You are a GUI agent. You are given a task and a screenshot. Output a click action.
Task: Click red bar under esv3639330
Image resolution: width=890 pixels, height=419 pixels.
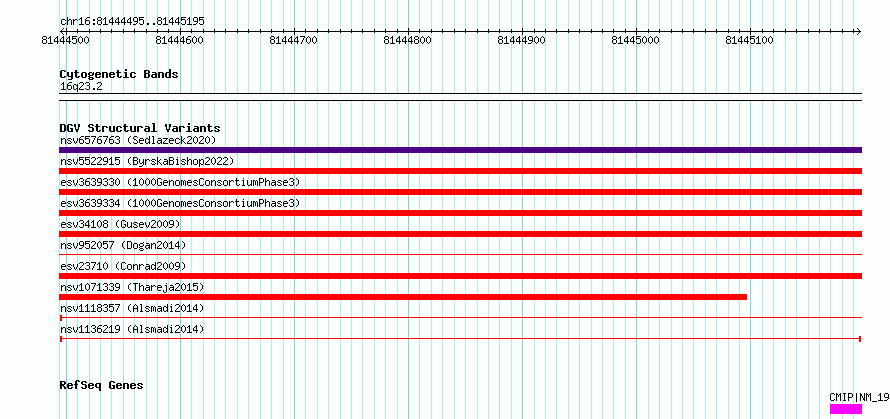coord(460,192)
